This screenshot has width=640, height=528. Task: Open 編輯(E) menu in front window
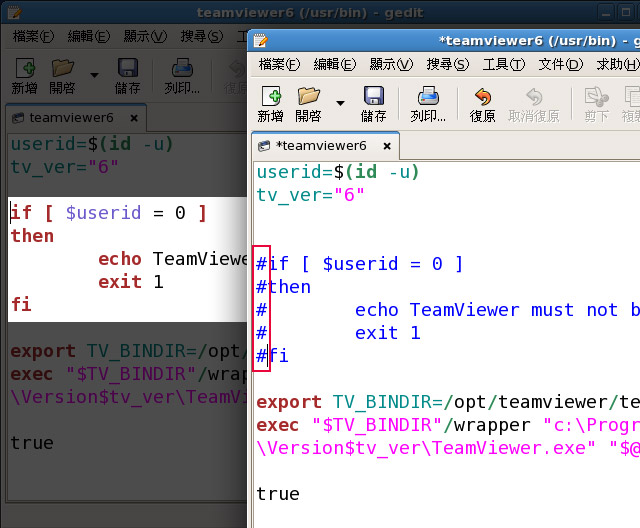click(335, 64)
